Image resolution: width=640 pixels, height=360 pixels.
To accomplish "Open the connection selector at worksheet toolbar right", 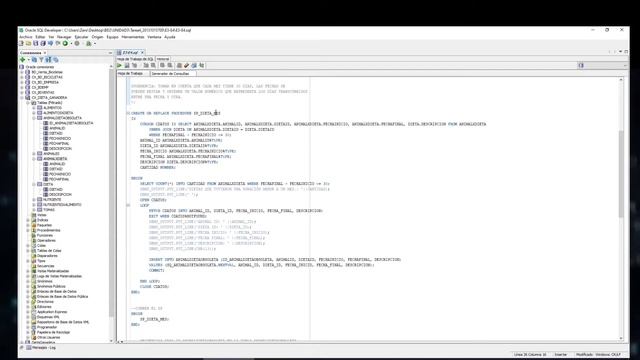I will [x=602, y=65].
